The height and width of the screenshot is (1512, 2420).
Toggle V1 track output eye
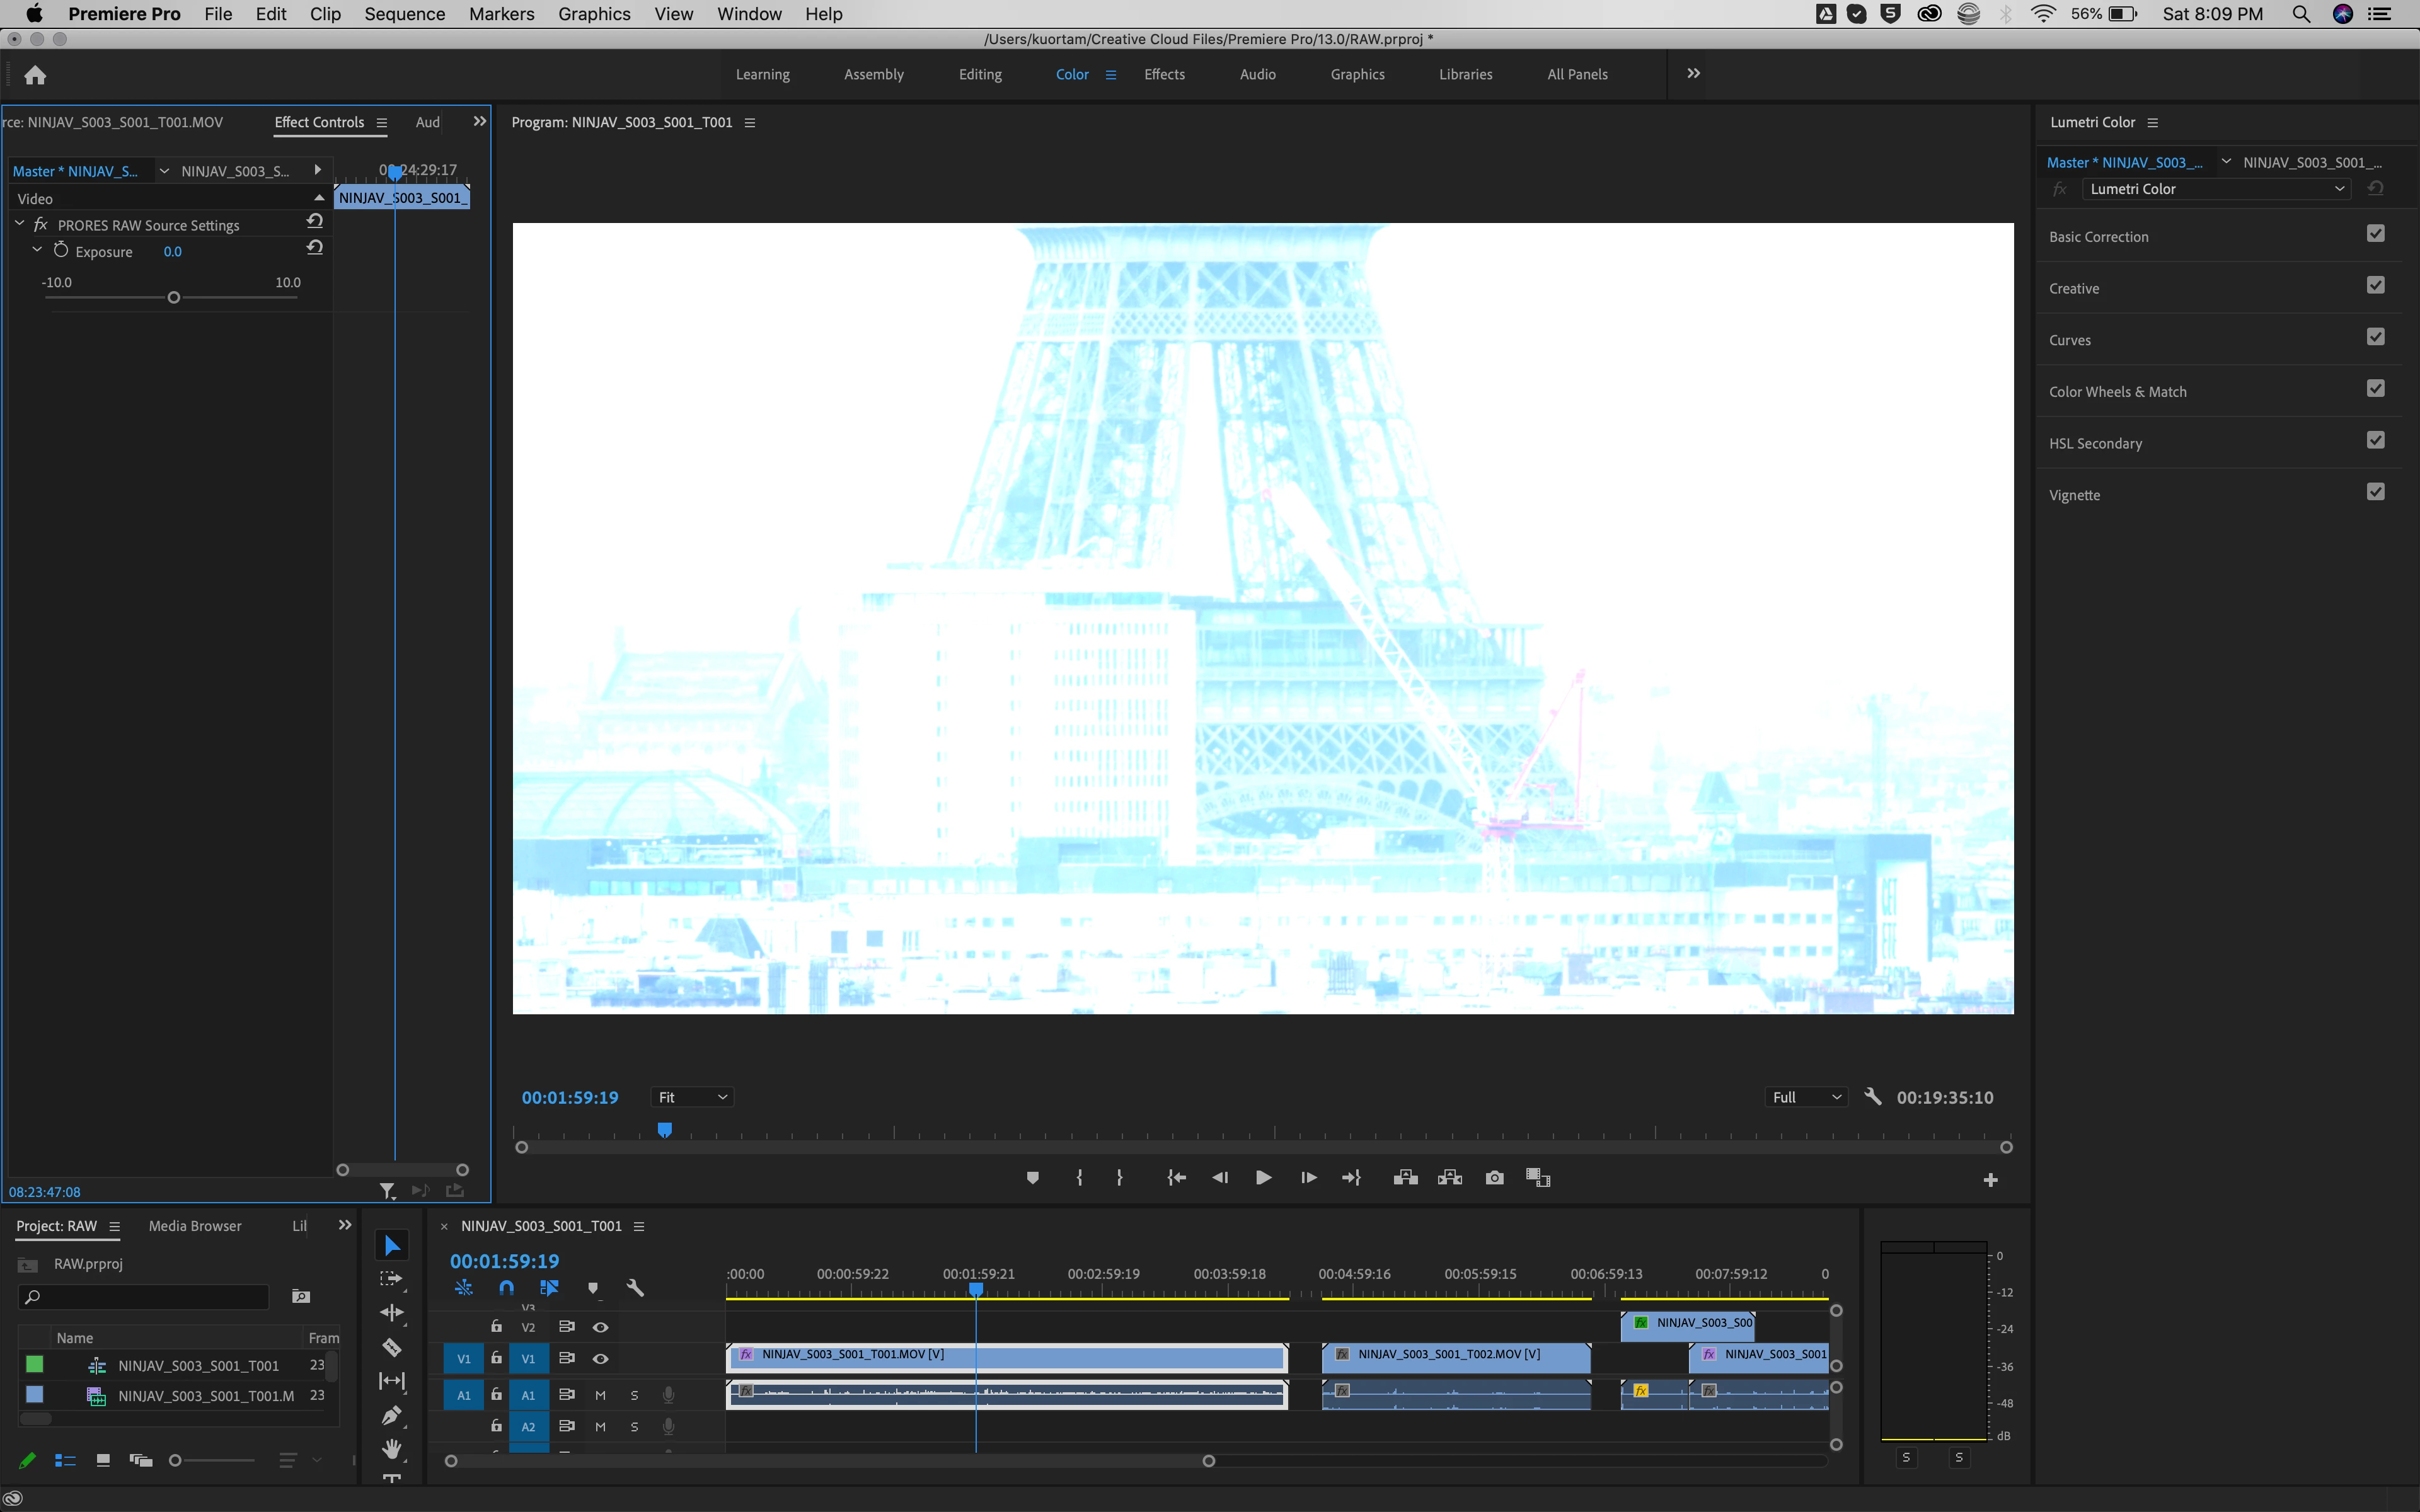pos(600,1359)
